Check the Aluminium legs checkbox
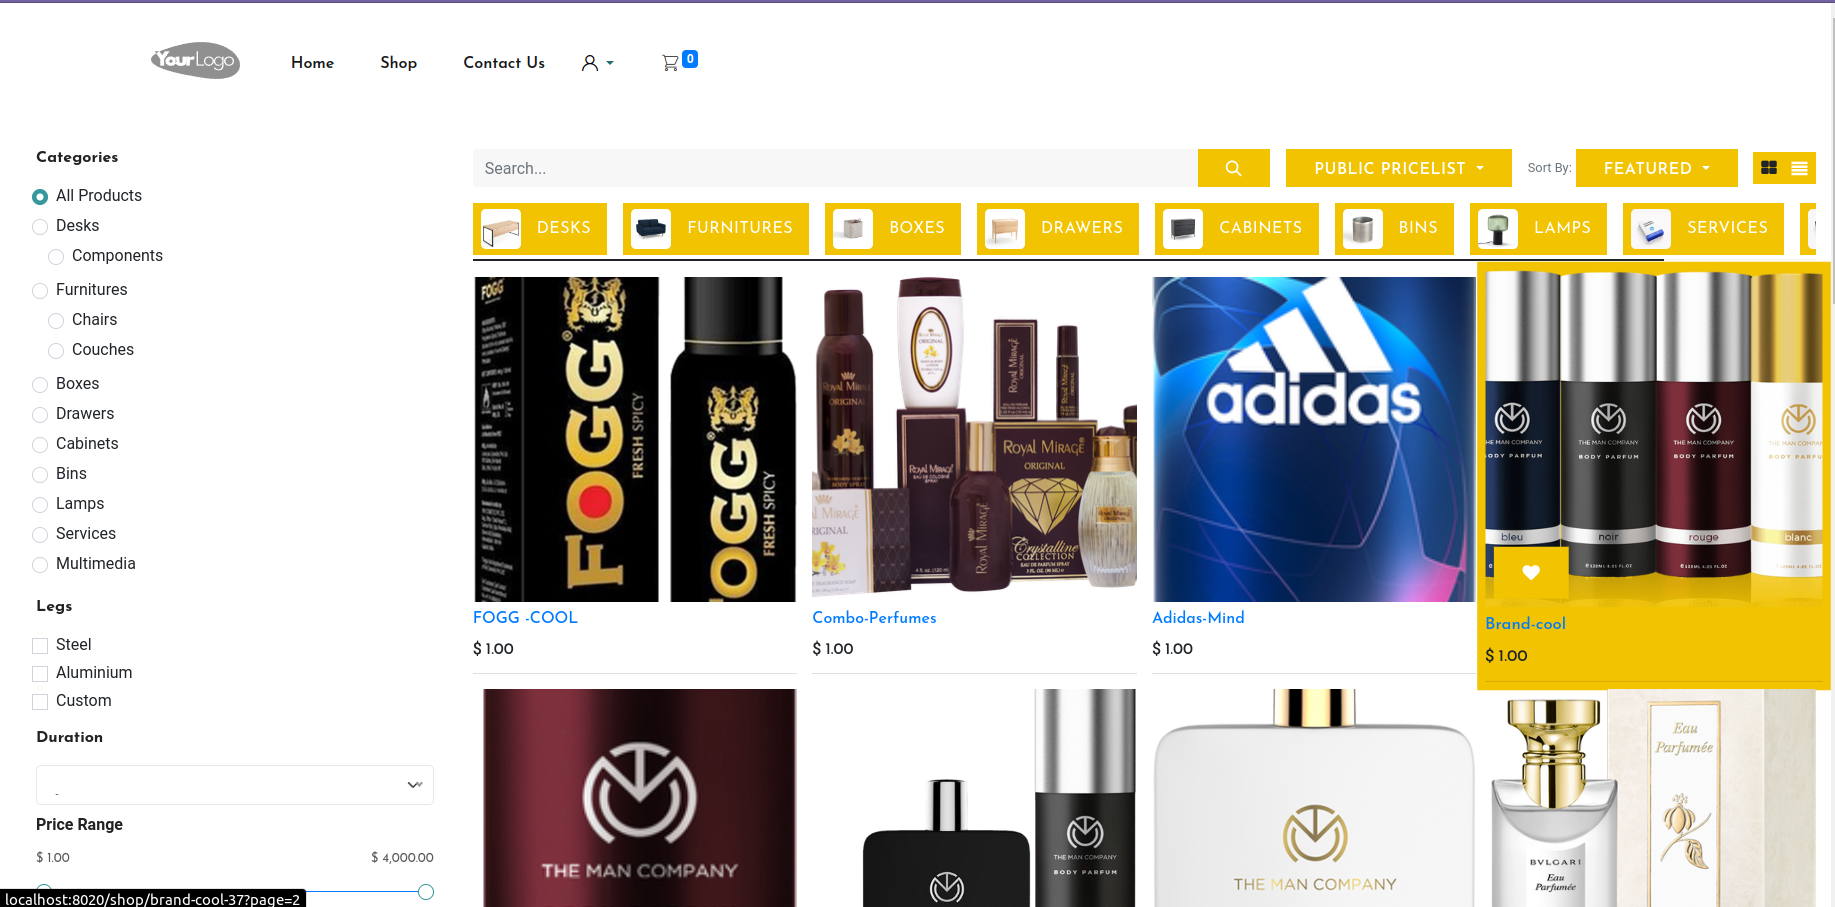Image resolution: width=1835 pixels, height=907 pixels. 40,674
